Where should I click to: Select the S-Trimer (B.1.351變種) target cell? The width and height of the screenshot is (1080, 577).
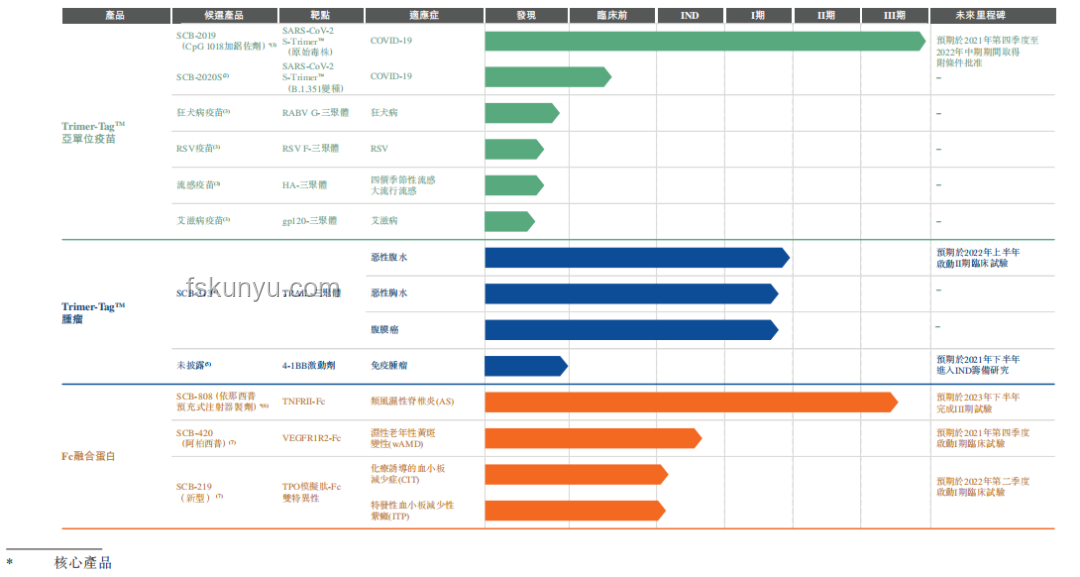[x=313, y=77]
